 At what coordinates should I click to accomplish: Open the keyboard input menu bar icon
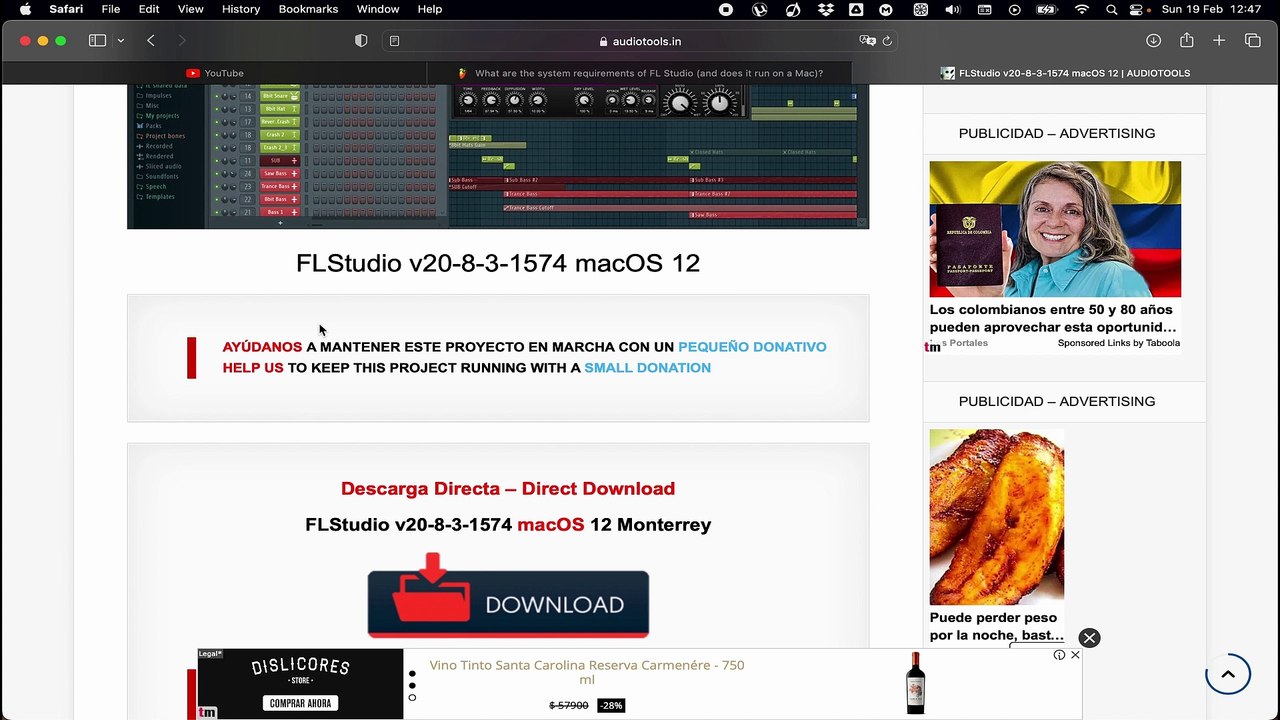[x=984, y=9]
